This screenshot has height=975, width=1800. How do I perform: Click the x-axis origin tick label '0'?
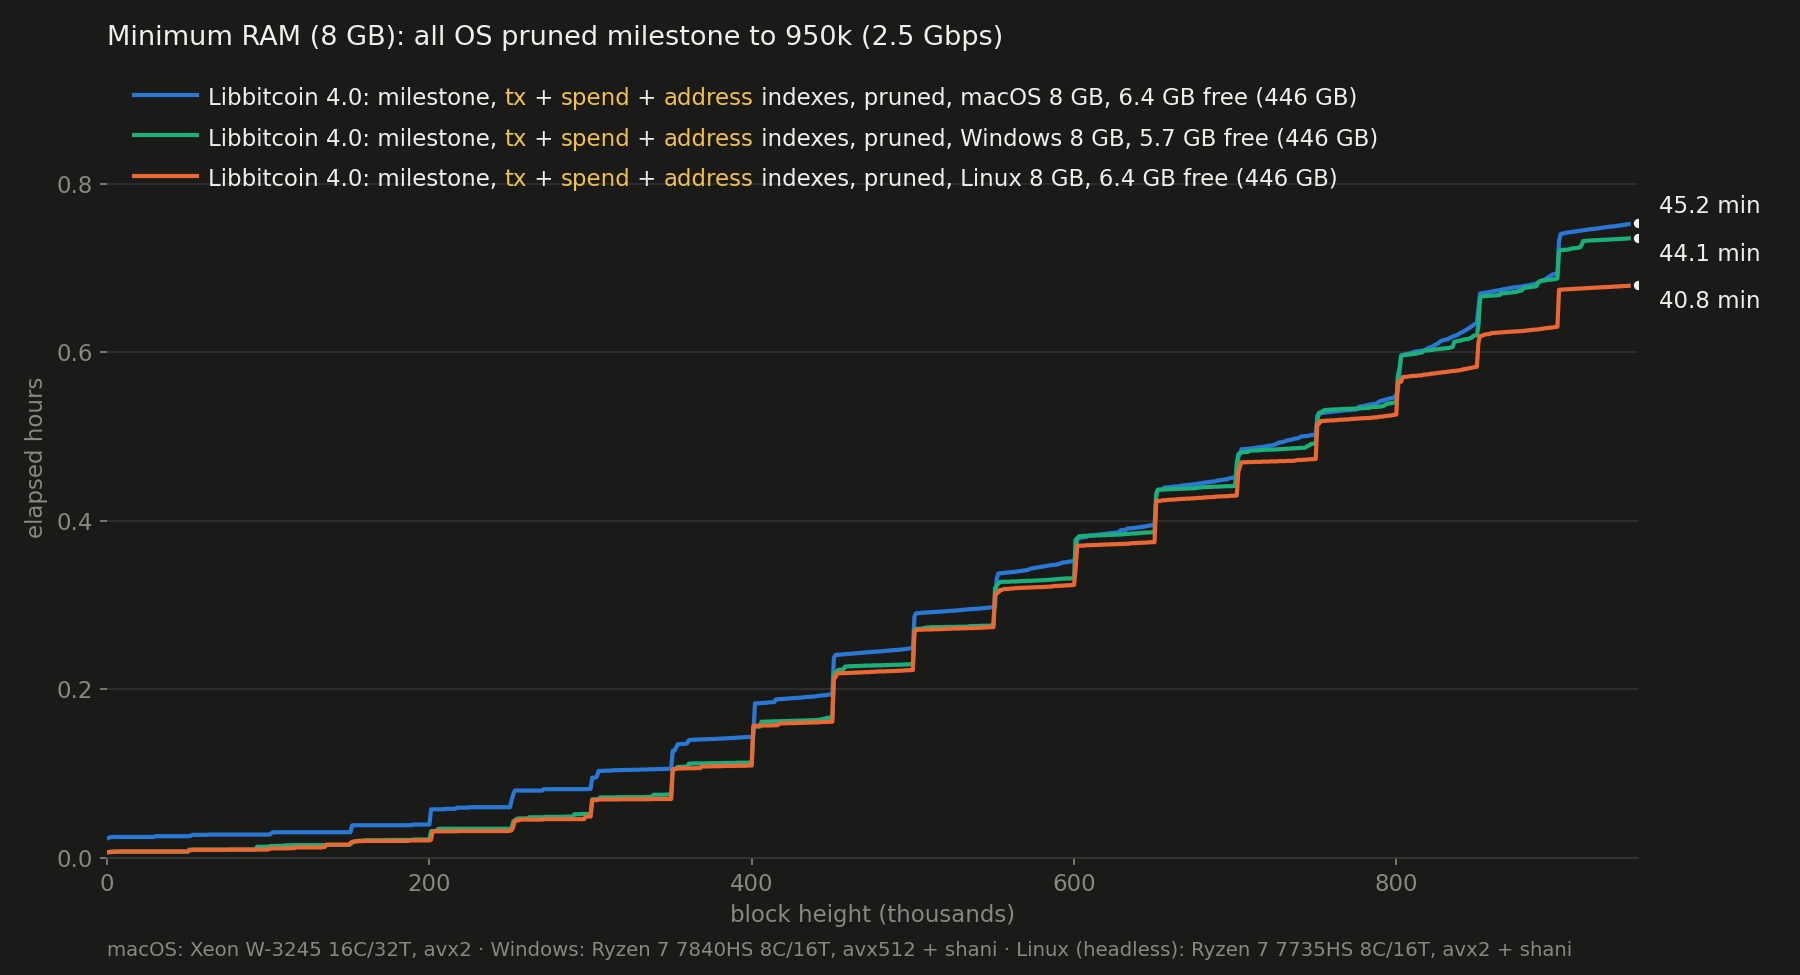click(107, 884)
